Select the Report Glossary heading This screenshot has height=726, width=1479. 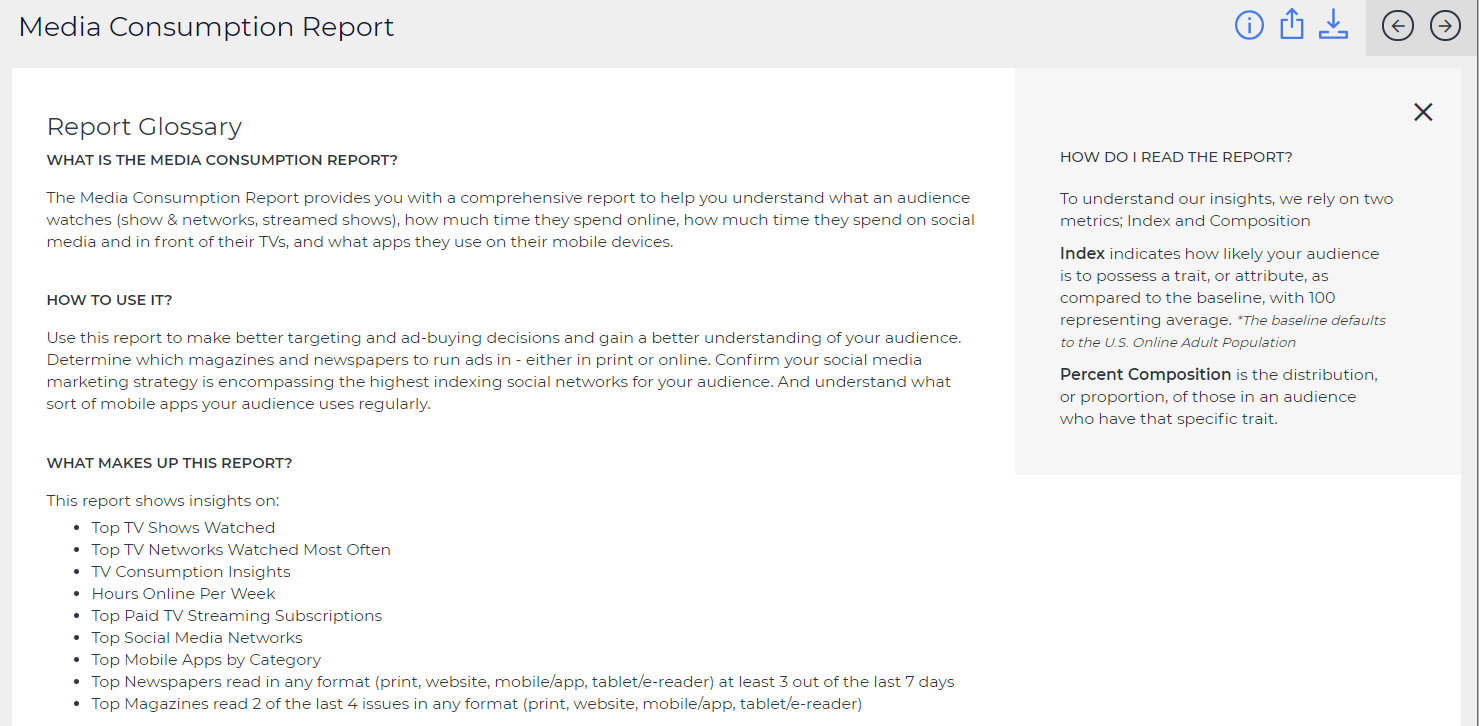click(144, 127)
